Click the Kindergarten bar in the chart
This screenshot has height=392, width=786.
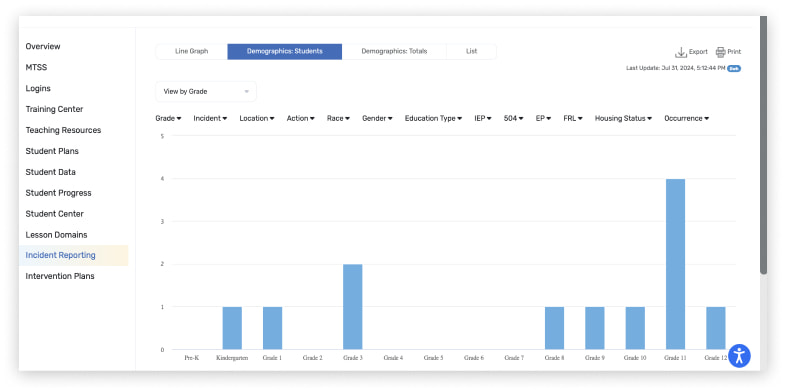(232, 328)
